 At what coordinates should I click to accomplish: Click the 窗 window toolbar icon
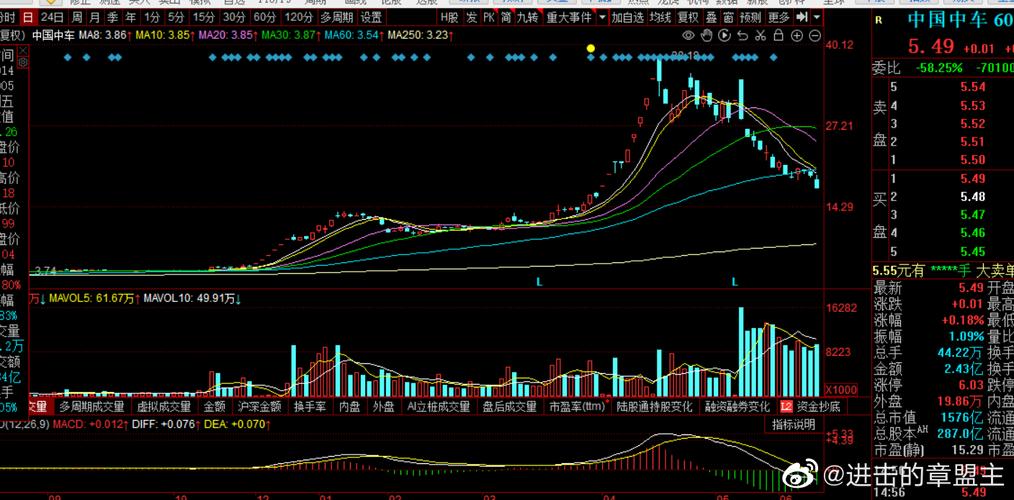(728, 17)
